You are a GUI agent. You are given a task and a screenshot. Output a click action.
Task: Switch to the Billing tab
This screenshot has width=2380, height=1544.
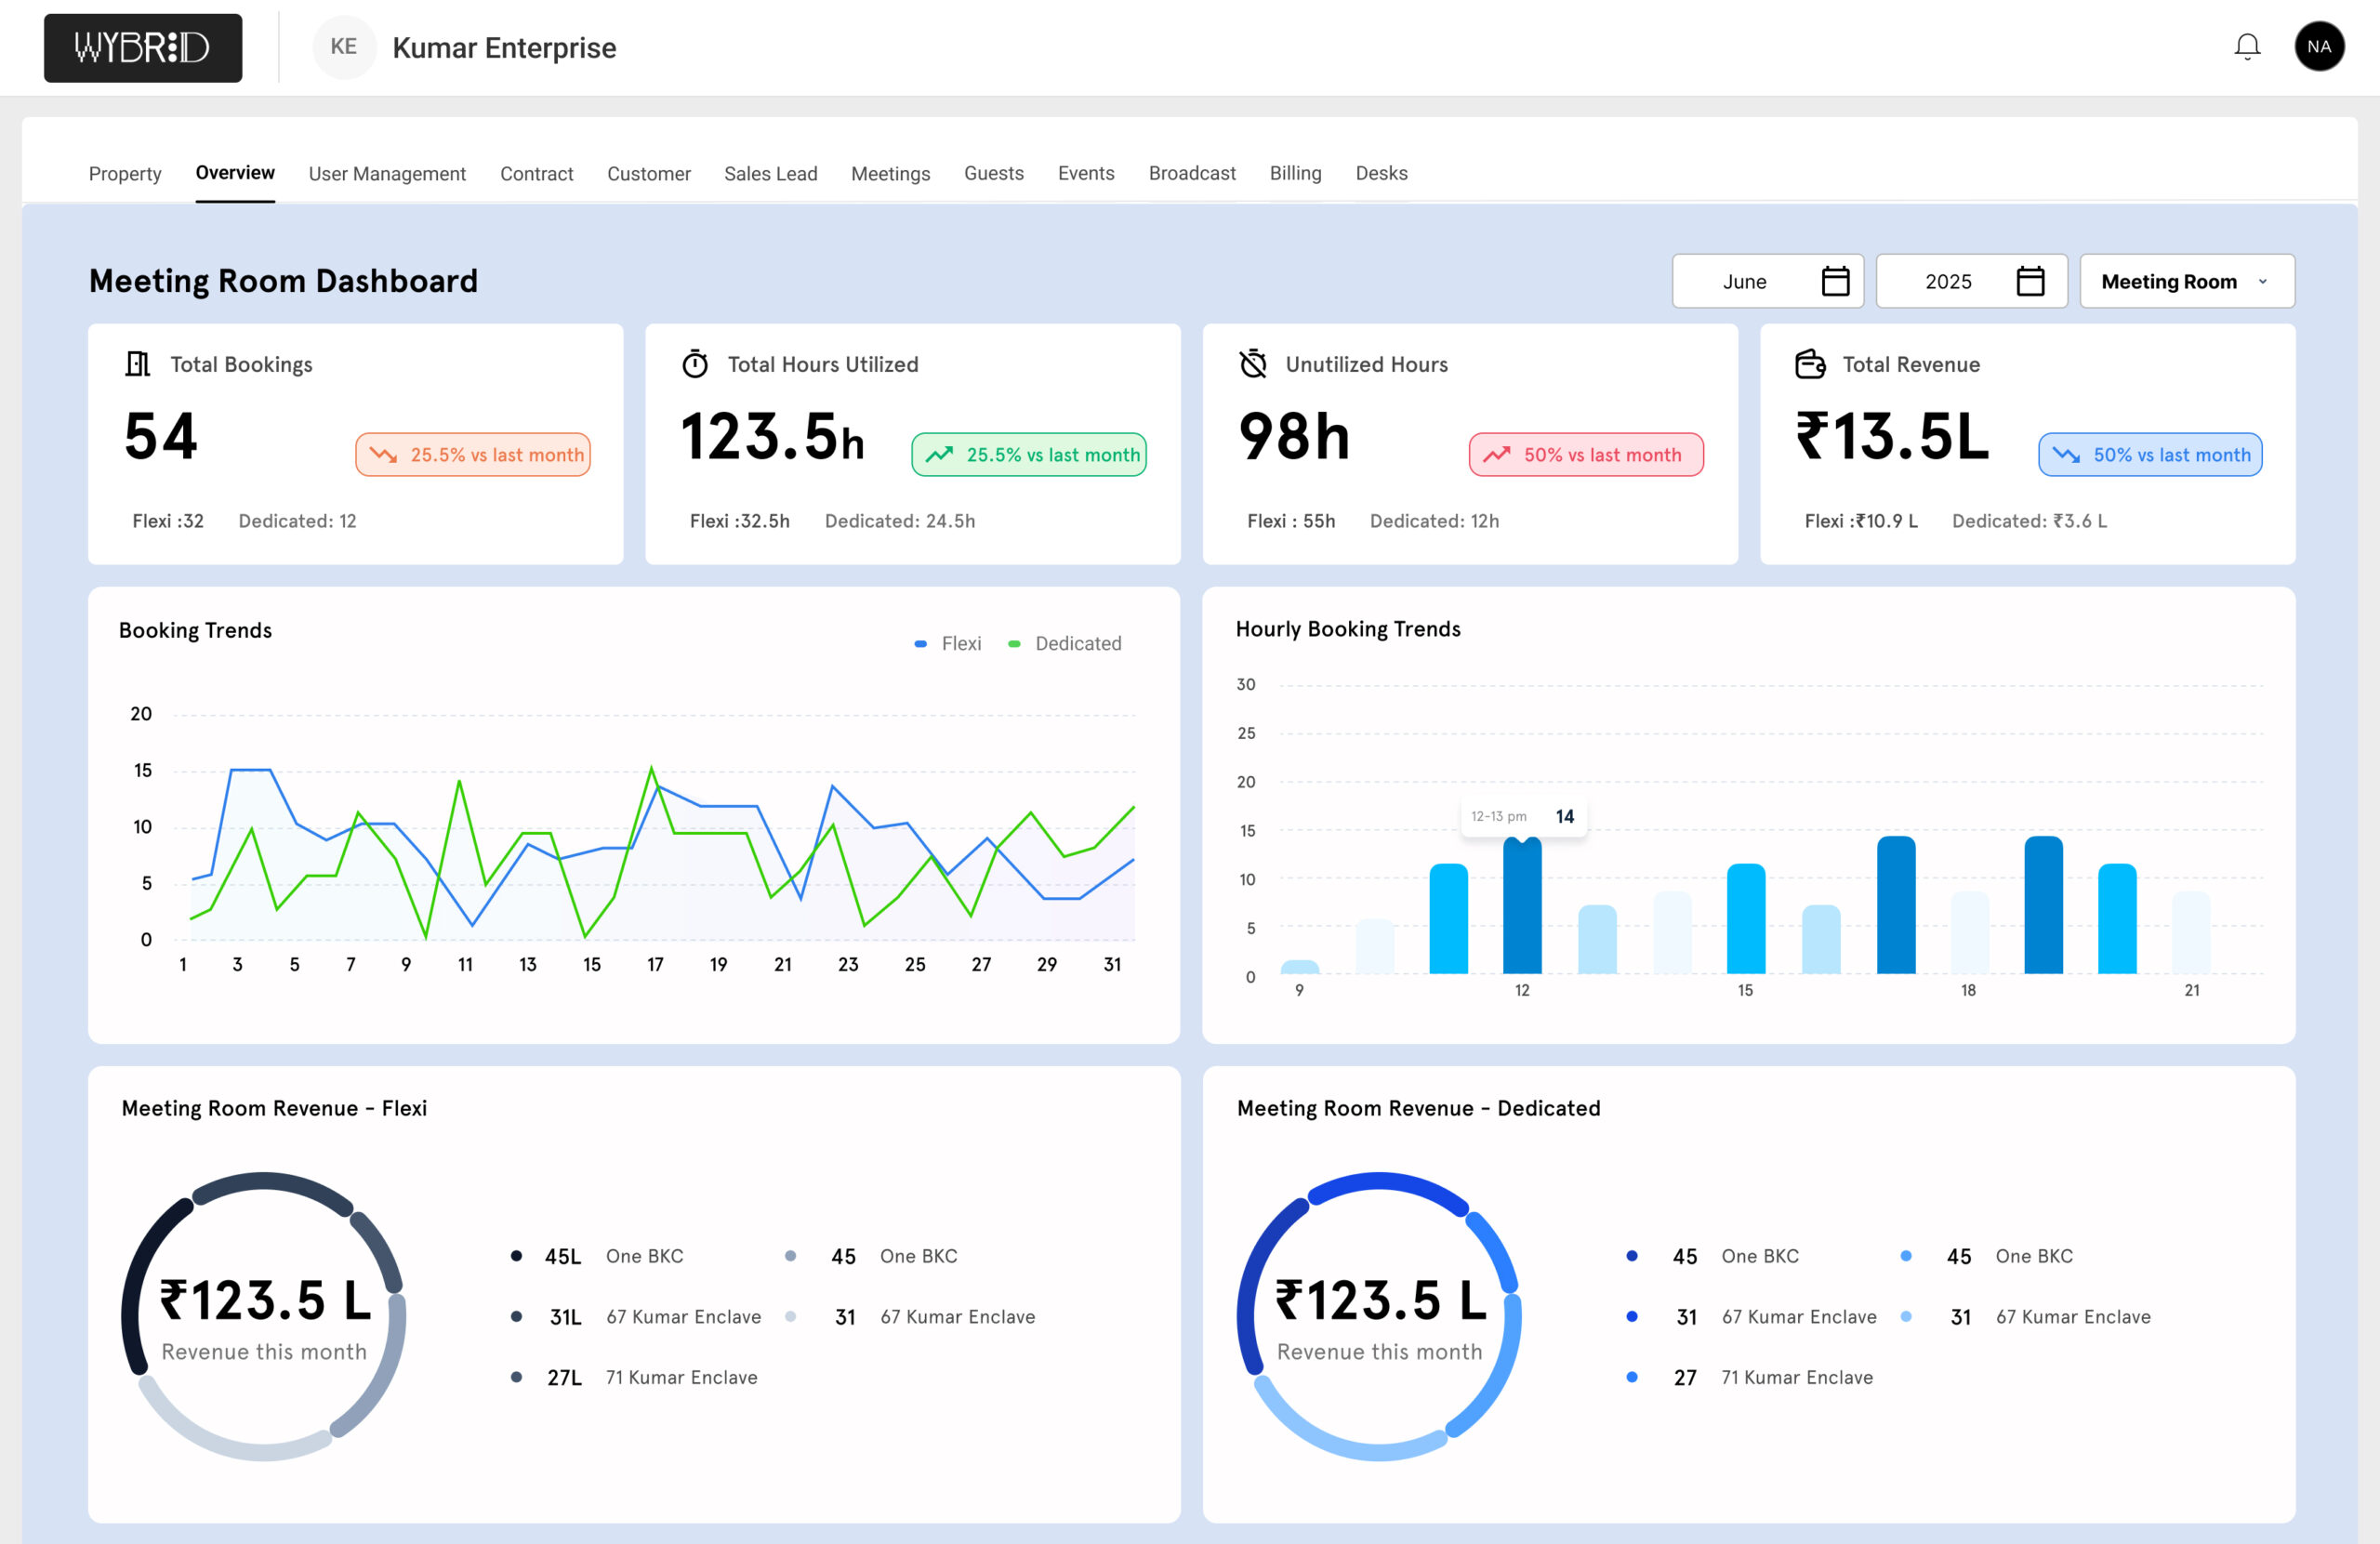(1295, 173)
